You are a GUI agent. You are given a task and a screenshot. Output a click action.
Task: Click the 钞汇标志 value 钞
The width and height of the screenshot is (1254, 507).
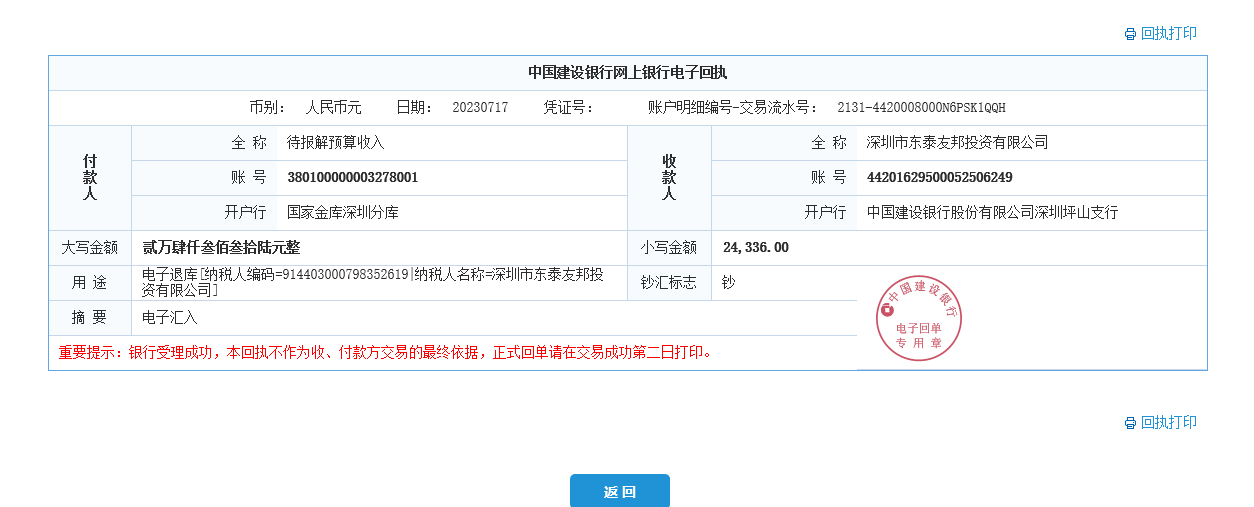pos(729,283)
